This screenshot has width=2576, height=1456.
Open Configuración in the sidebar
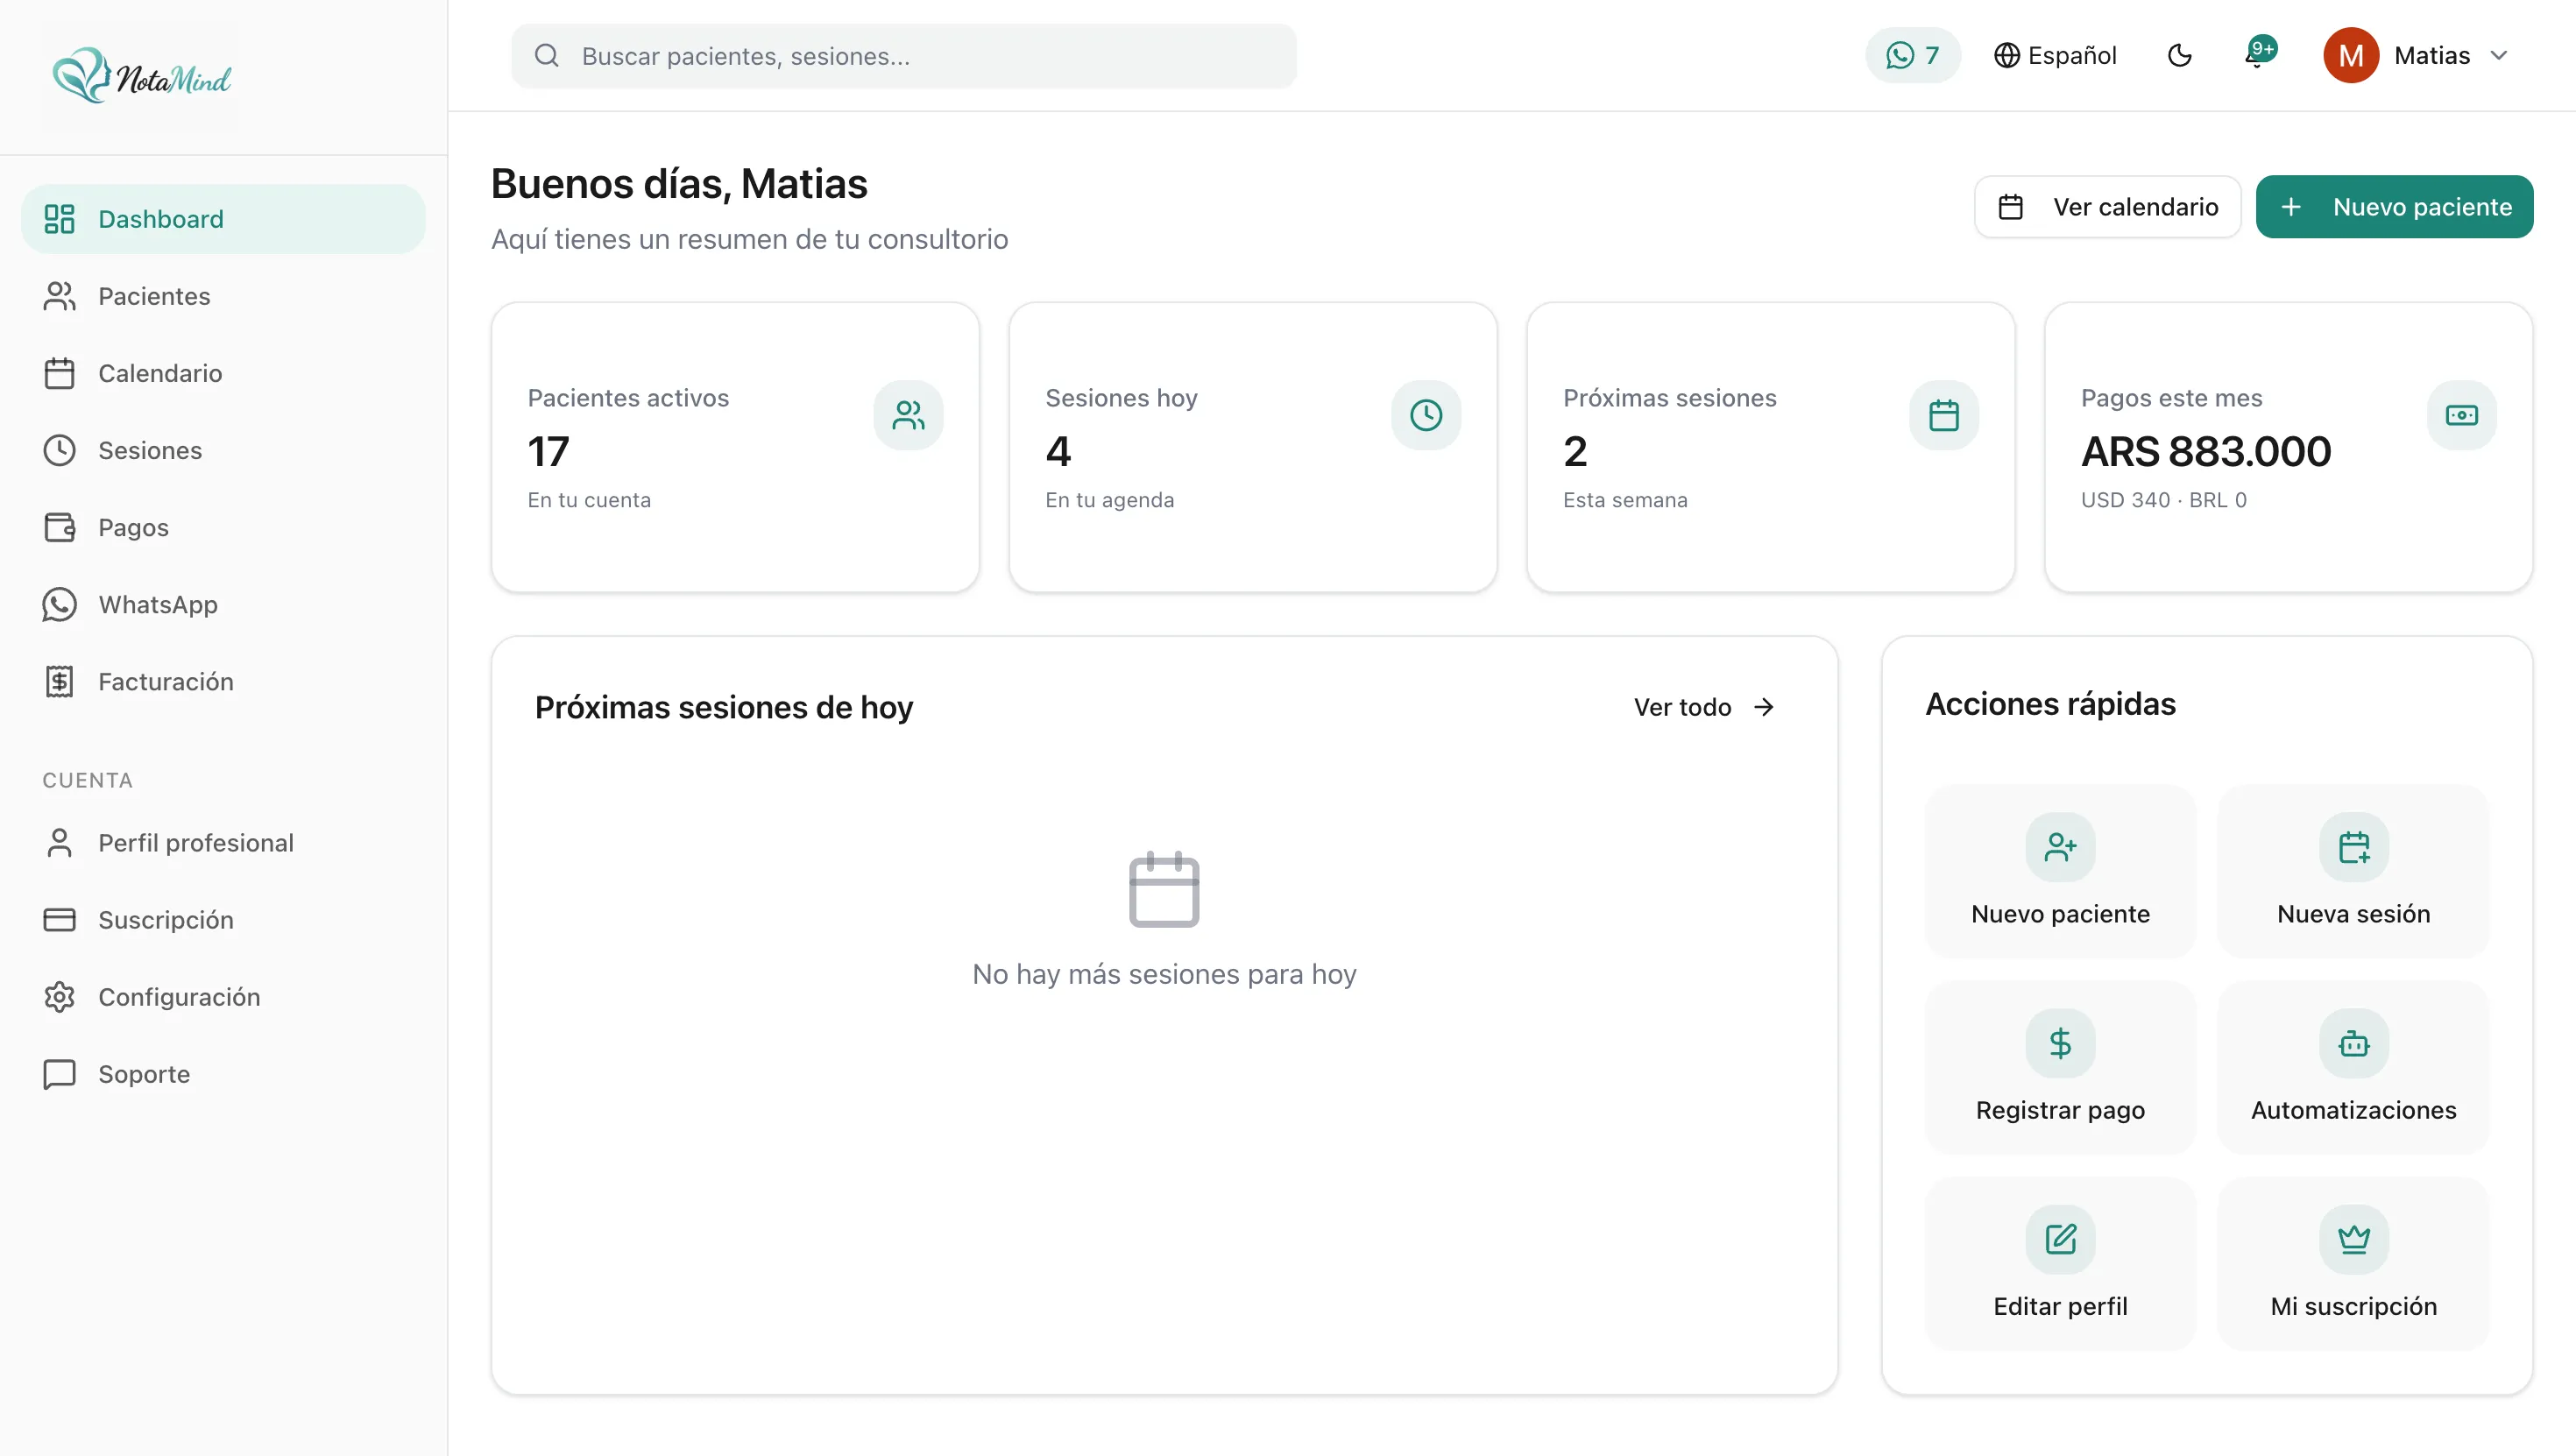point(223,997)
